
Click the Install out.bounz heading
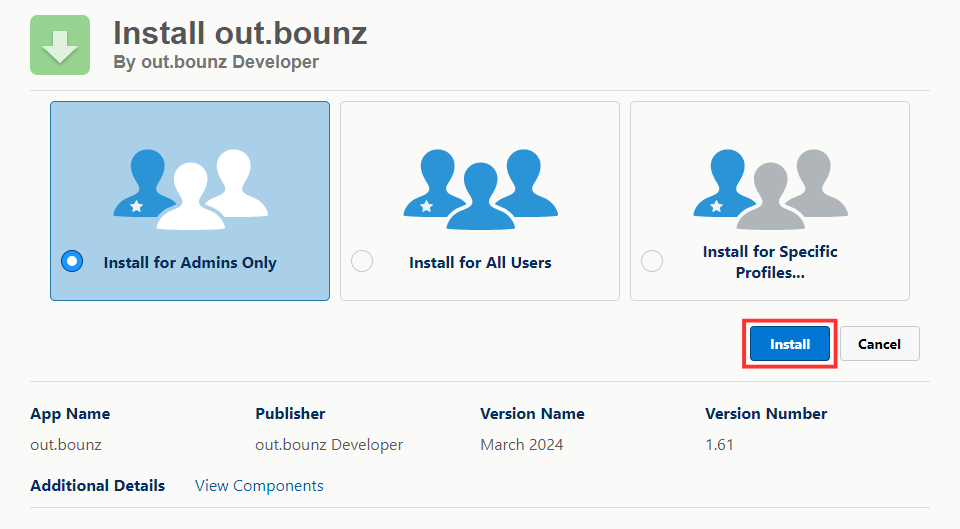pos(240,33)
